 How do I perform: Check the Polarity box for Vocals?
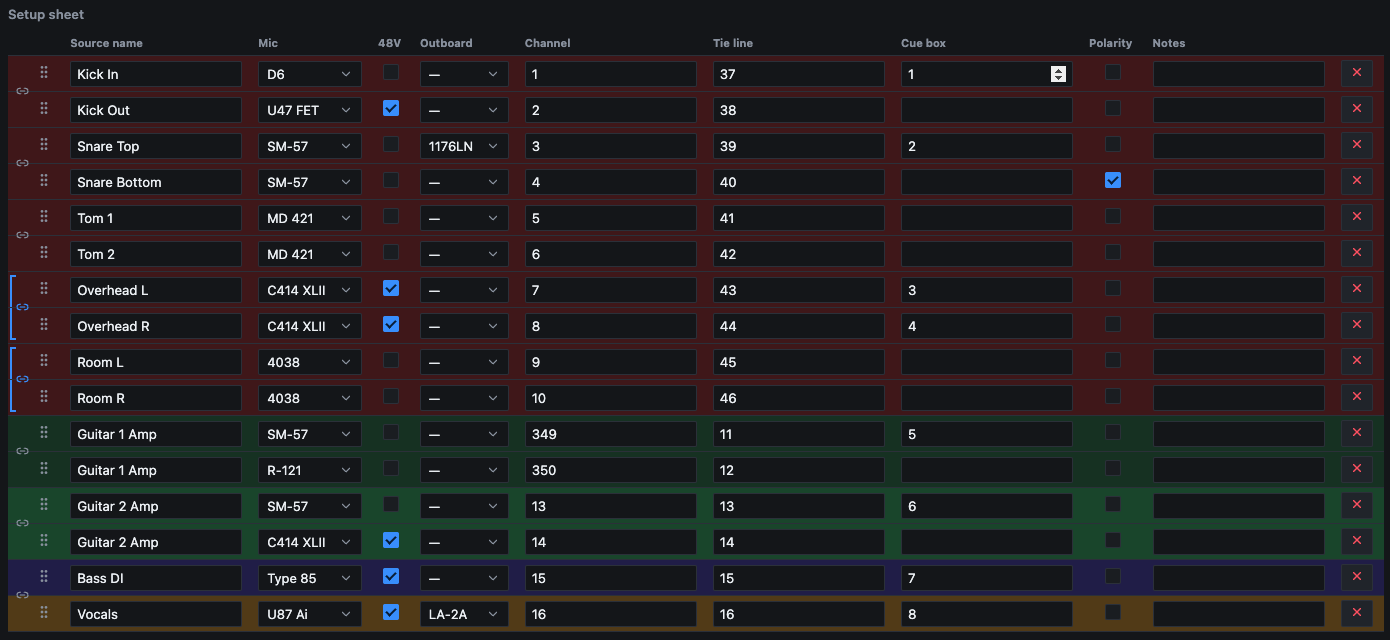1113,612
